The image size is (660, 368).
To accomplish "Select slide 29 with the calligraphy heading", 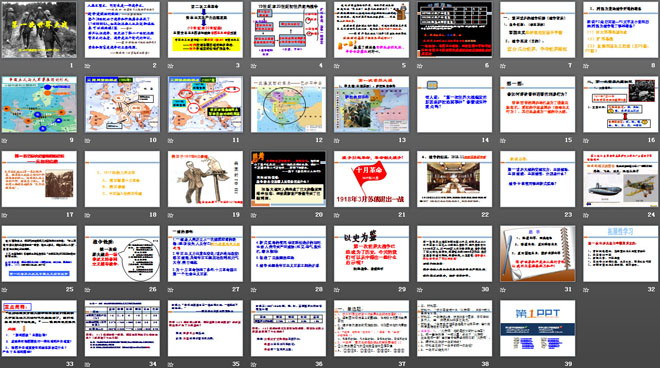I will (372, 254).
